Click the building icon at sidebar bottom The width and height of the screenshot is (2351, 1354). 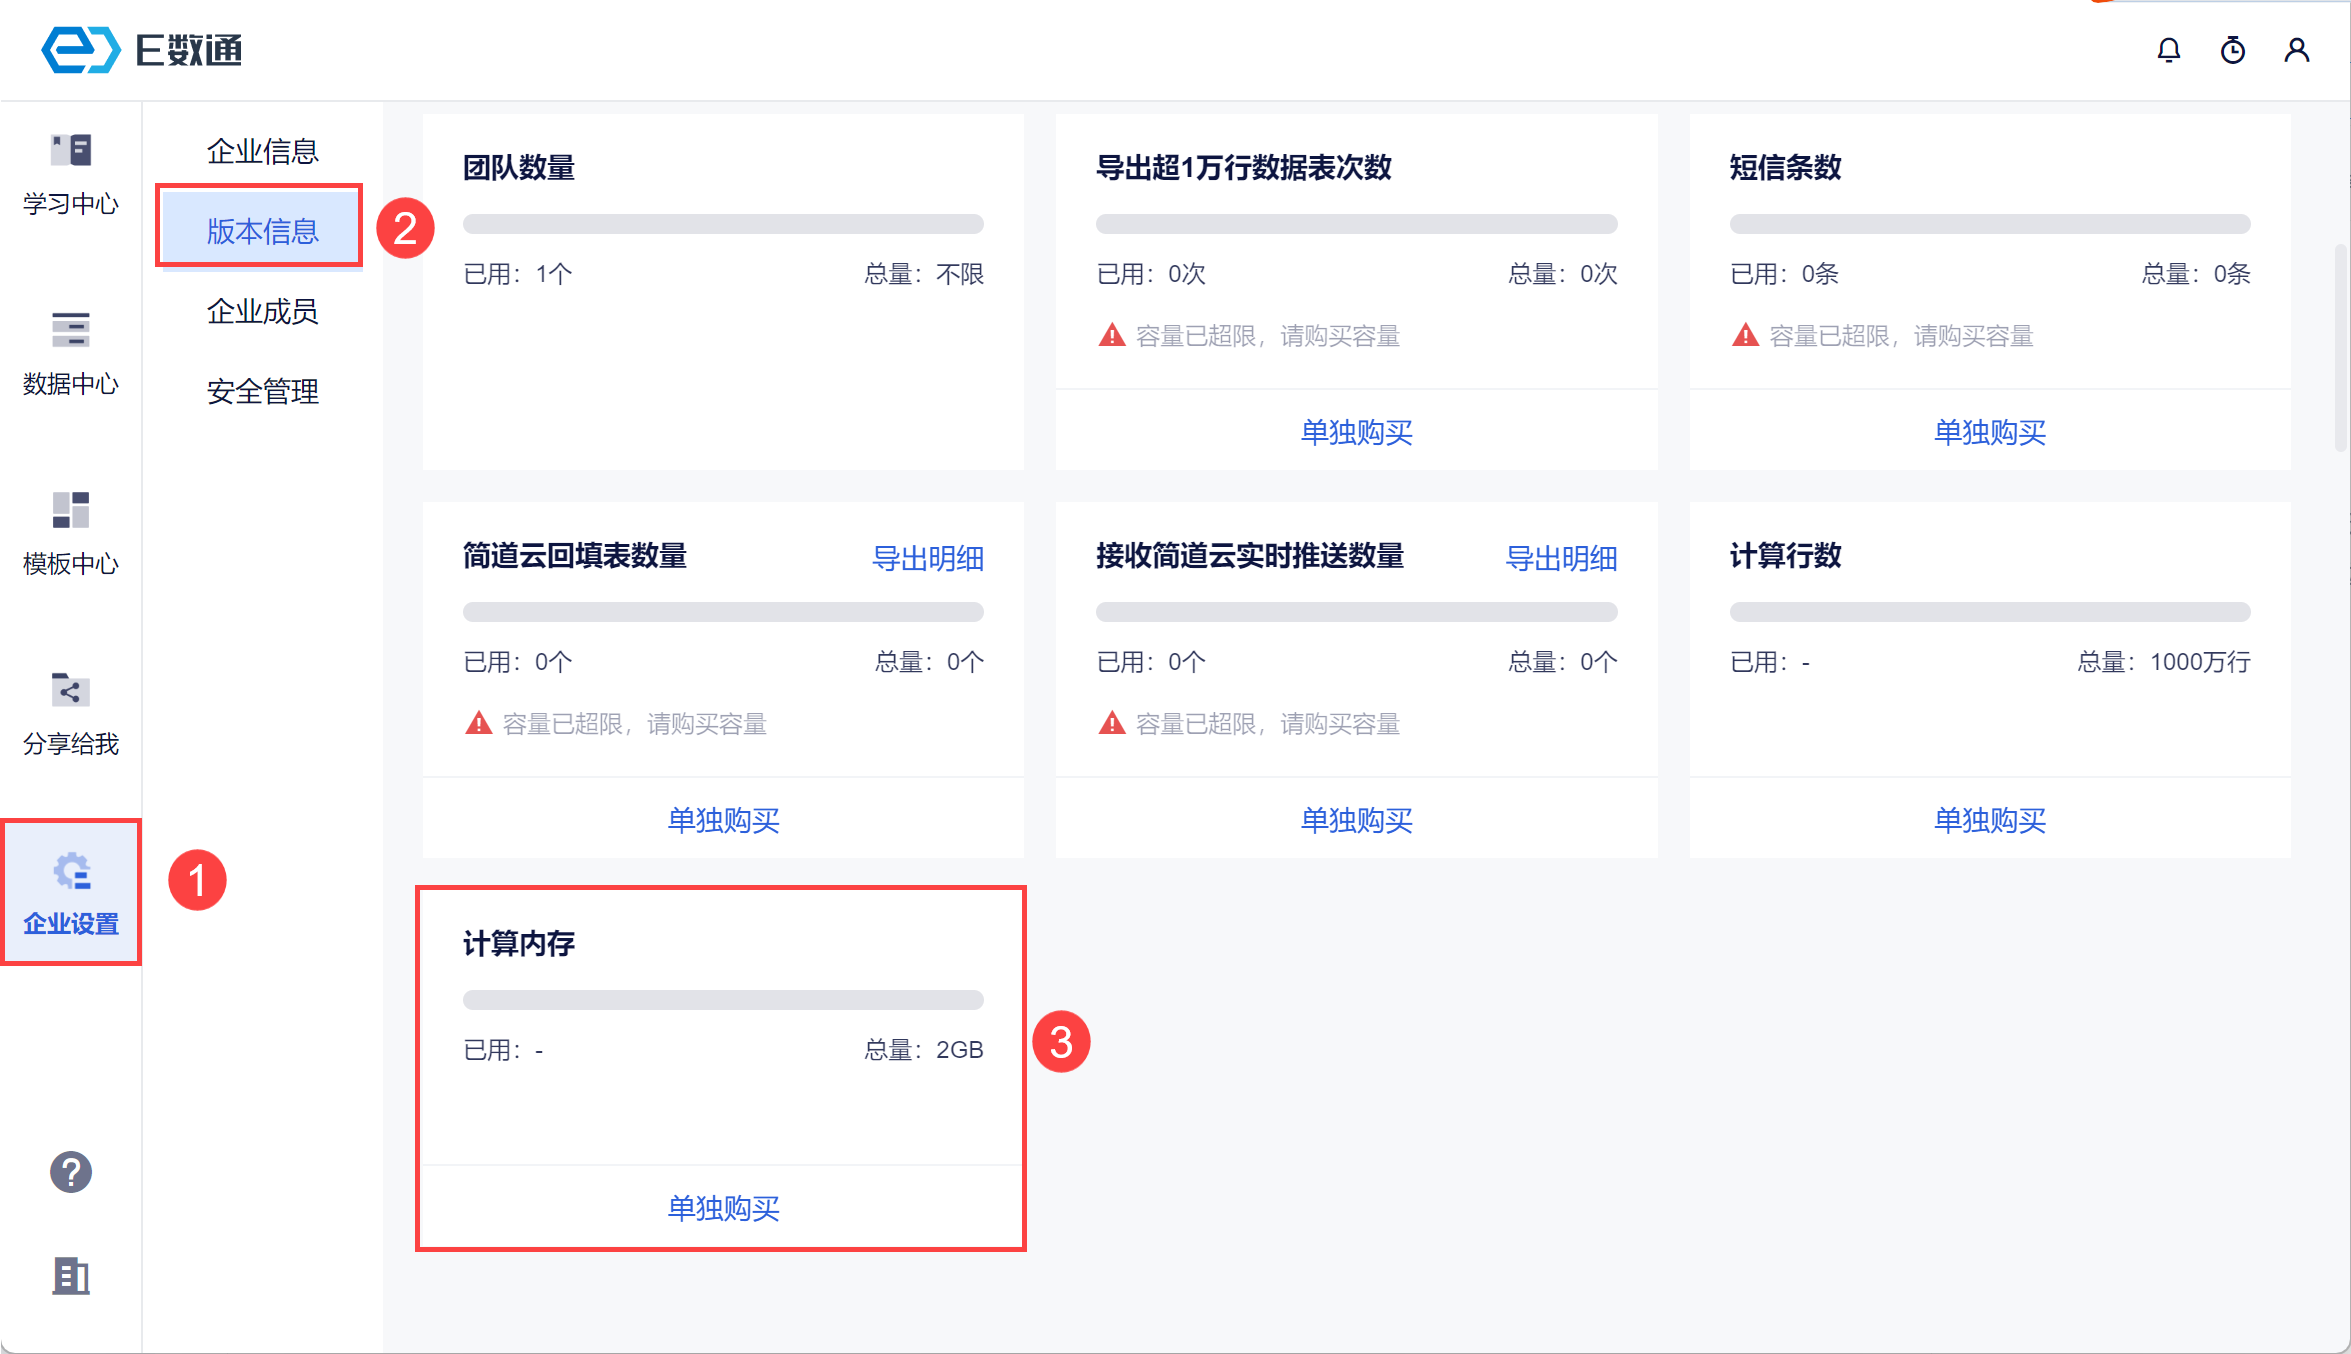click(x=70, y=1275)
